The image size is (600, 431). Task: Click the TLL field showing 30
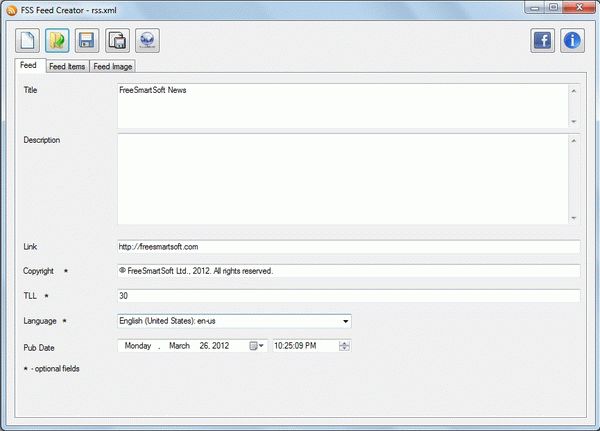pyautogui.click(x=349, y=296)
